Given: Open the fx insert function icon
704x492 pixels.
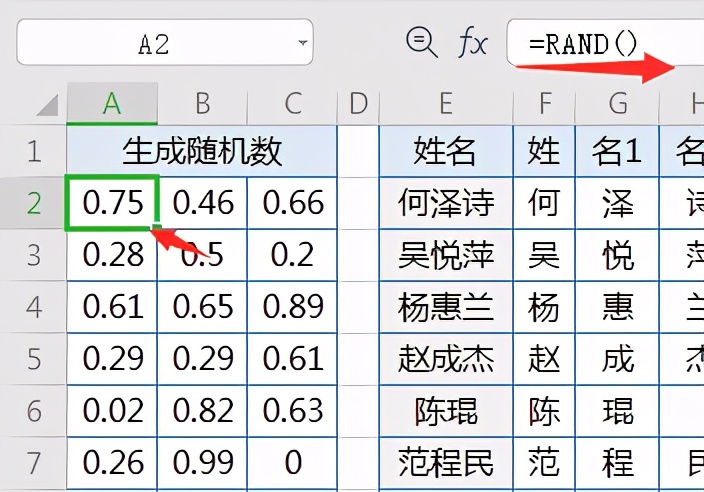Looking at the screenshot, I should (x=472, y=43).
